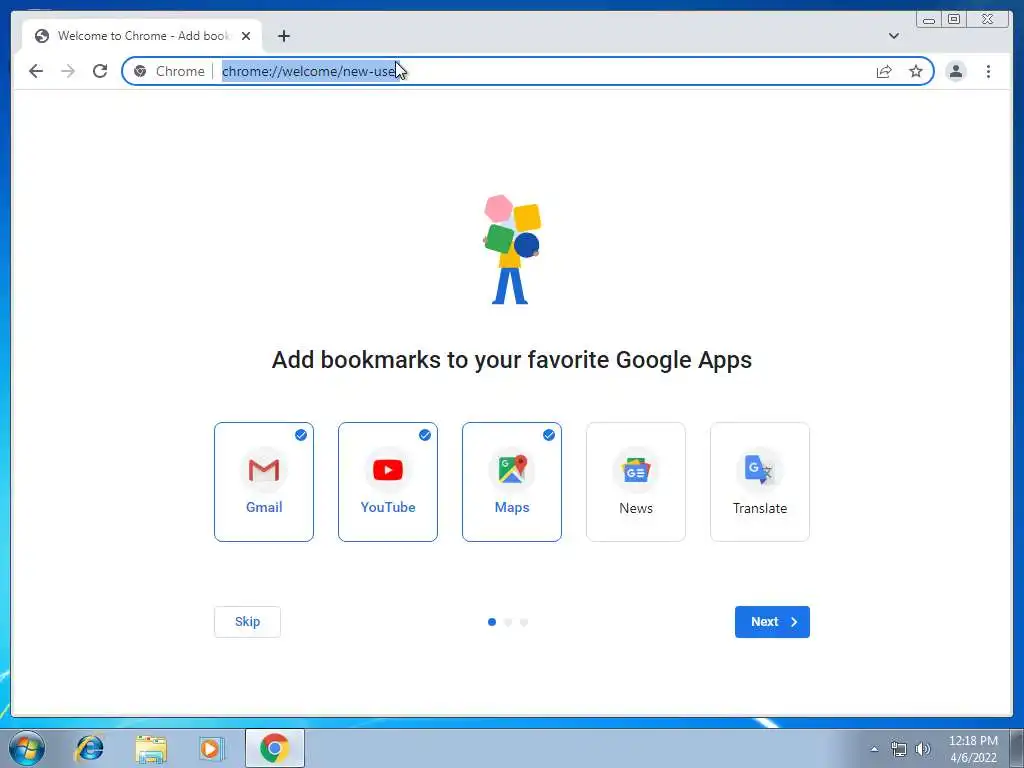Open the volume speaker tray icon
The width and height of the screenshot is (1024, 768).
click(x=923, y=749)
